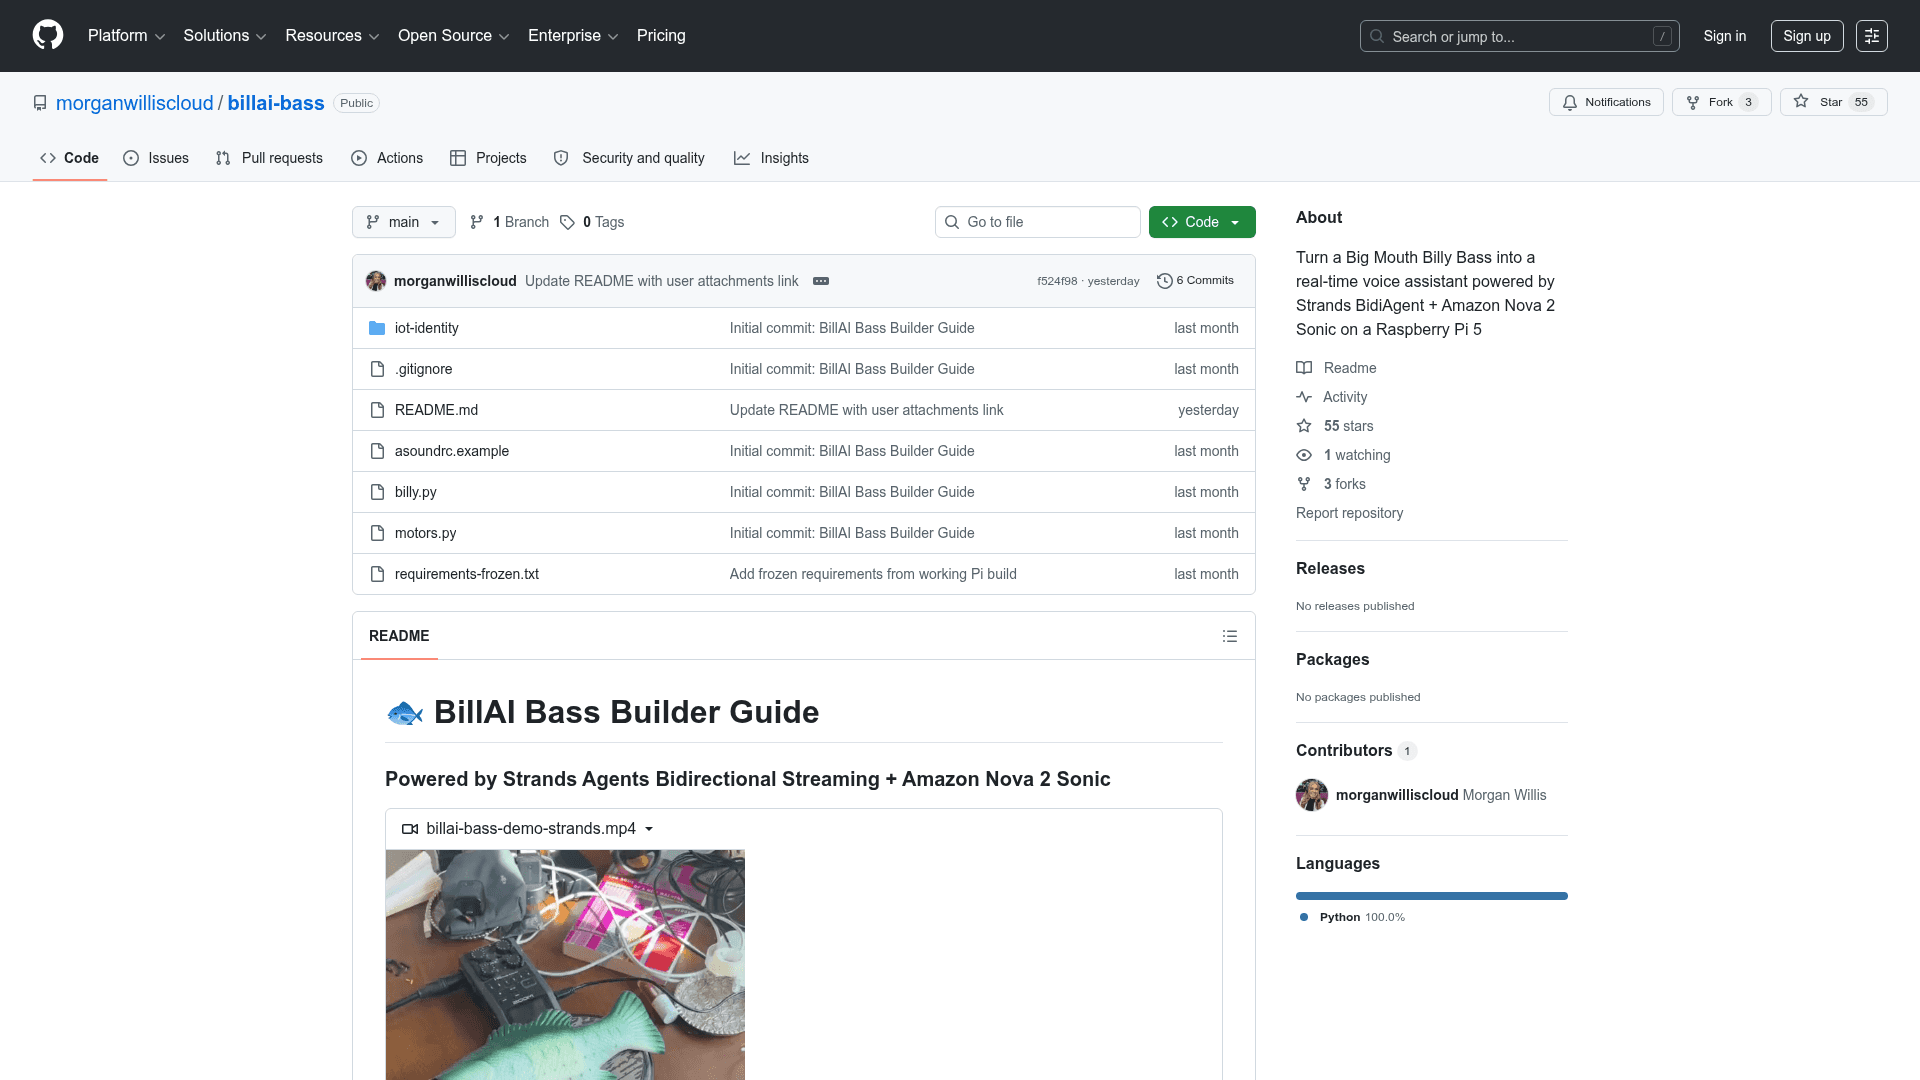Open the motors.py file
The height and width of the screenshot is (1080, 1920).
[426, 533]
